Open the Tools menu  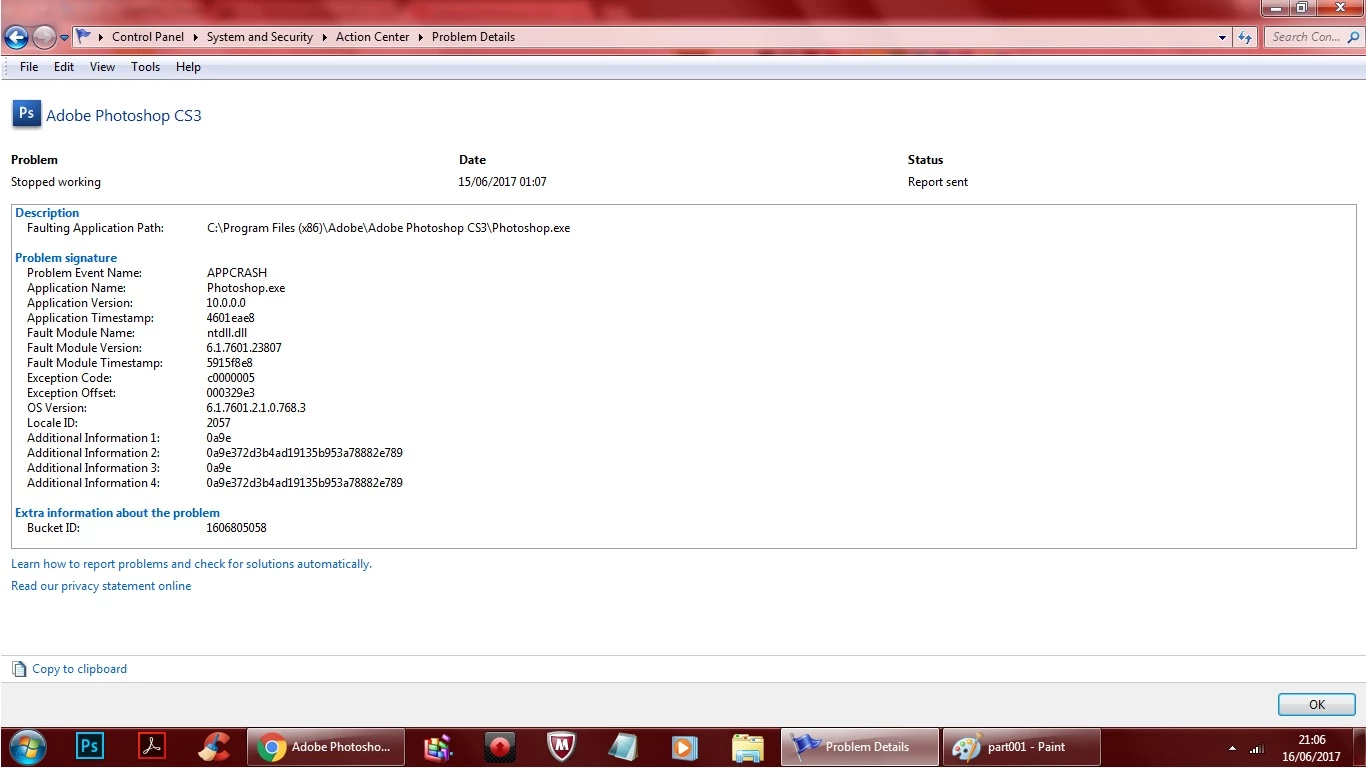pyautogui.click(x=145, y=67)
